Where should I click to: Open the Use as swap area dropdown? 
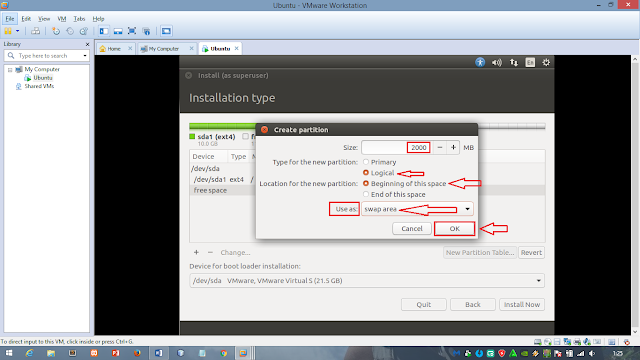tap(417, 209)
